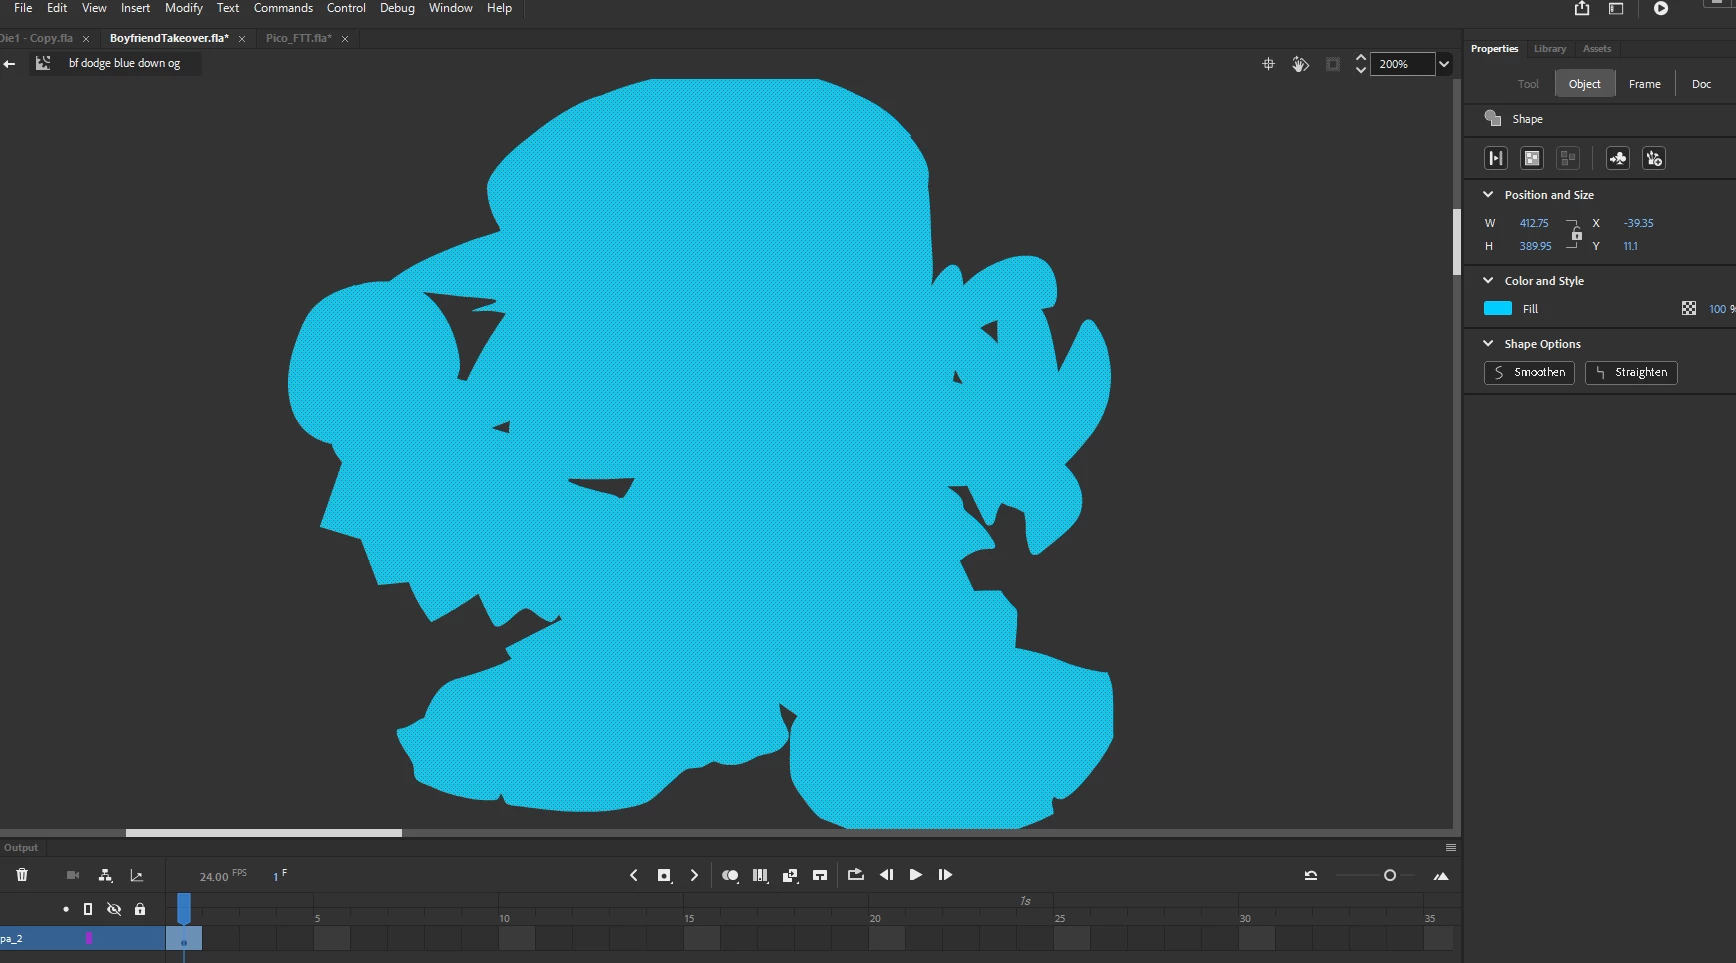Collapse the Shape Options section
The image size is (1736, 963).
[x=1488, y=344]
